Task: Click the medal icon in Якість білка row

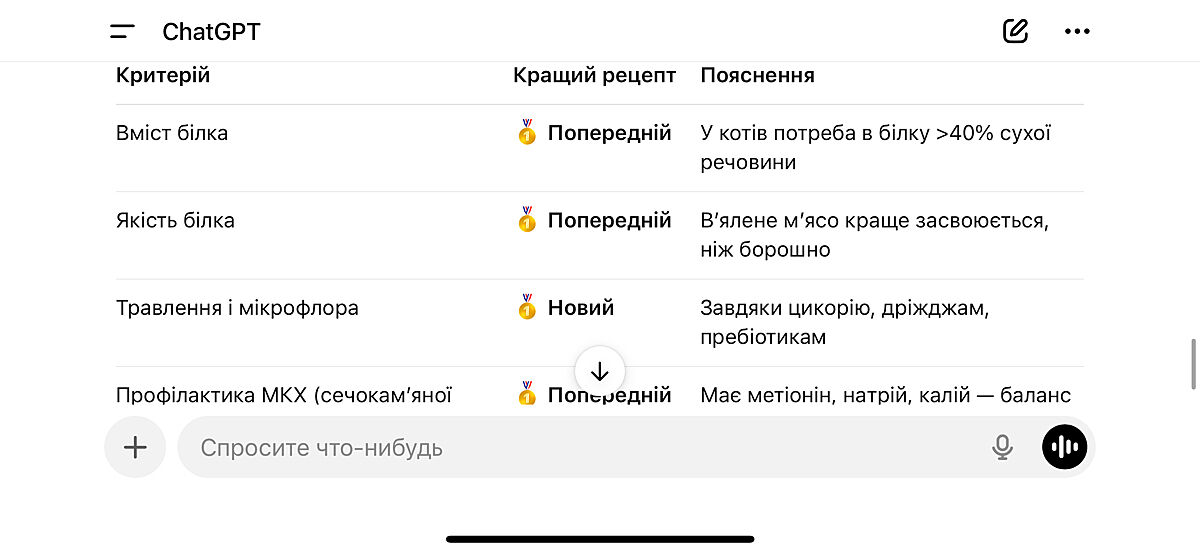Action: [527, 220]
